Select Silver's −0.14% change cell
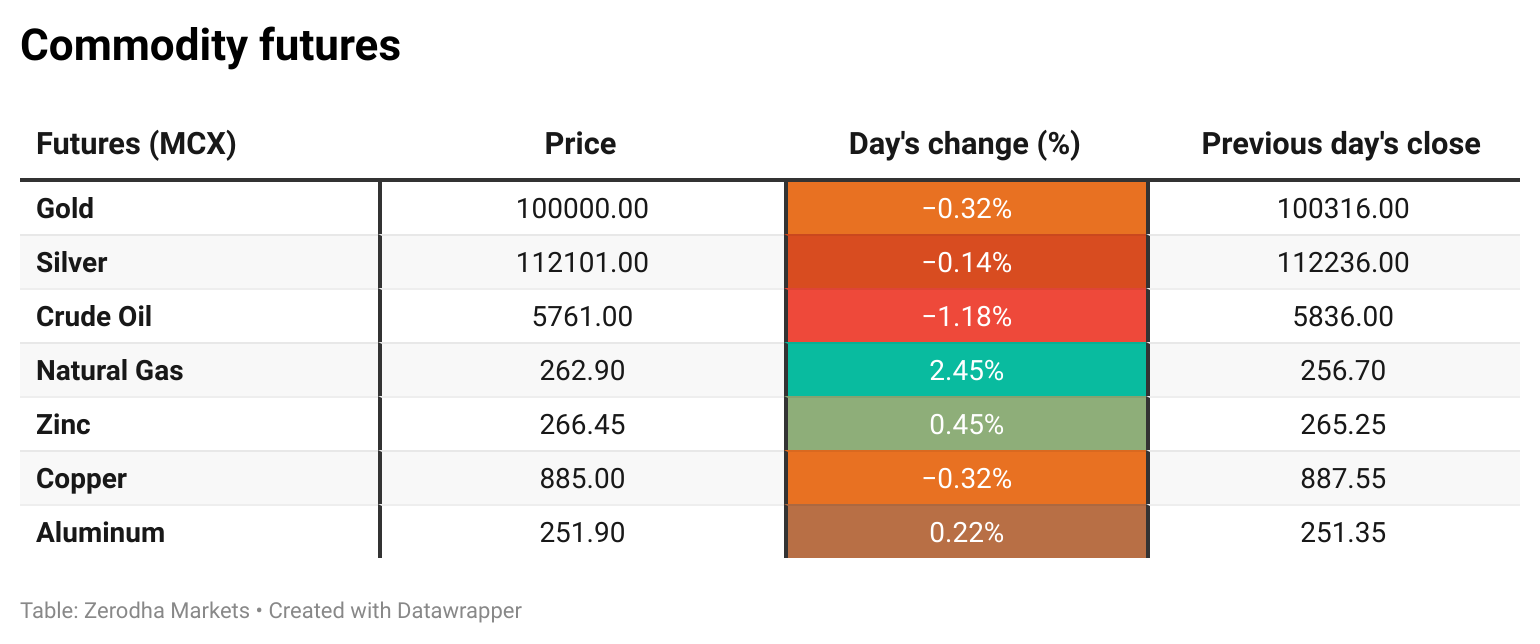Viewport: 1540px width, 644px height. point(966,262)
